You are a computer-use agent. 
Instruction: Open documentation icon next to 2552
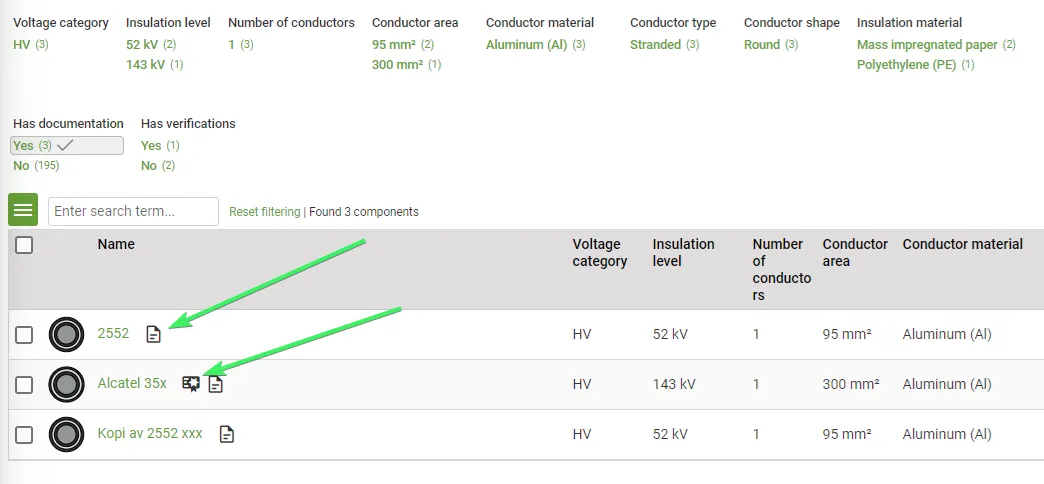pyautogui.click(x=154, y=334)
